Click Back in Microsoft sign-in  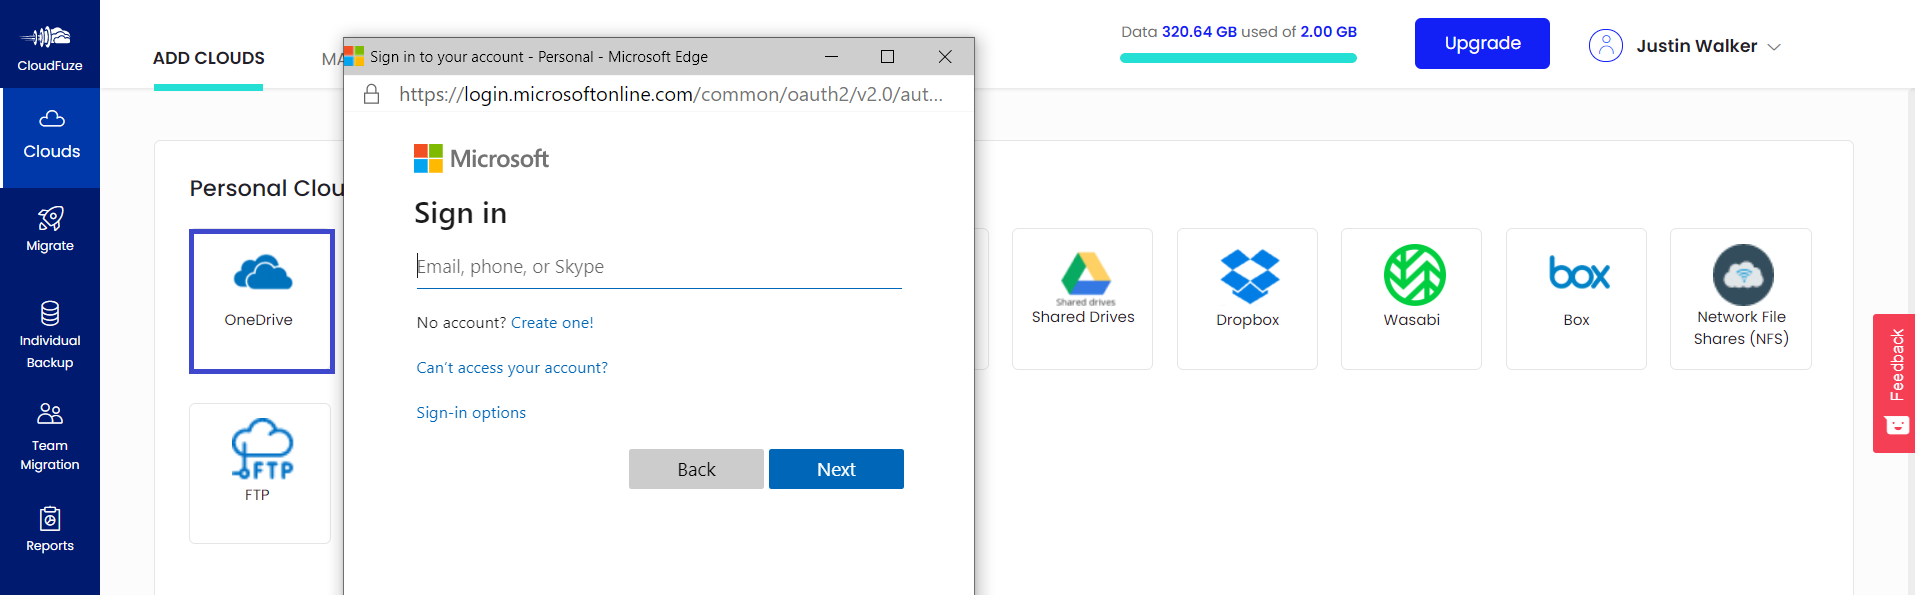[696, 469]
